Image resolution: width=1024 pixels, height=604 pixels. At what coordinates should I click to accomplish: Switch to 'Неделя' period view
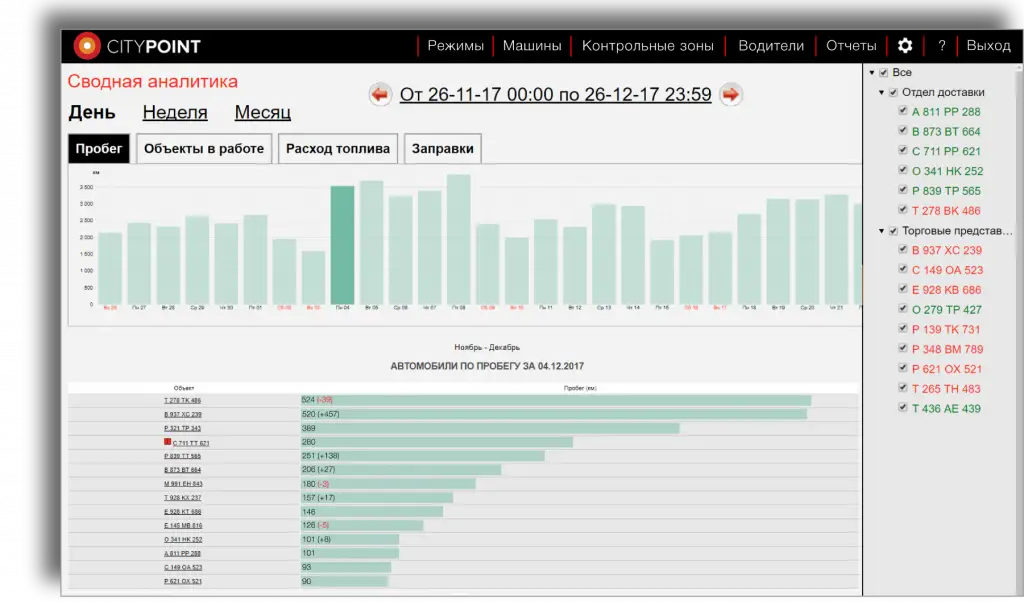pos(175,113)
